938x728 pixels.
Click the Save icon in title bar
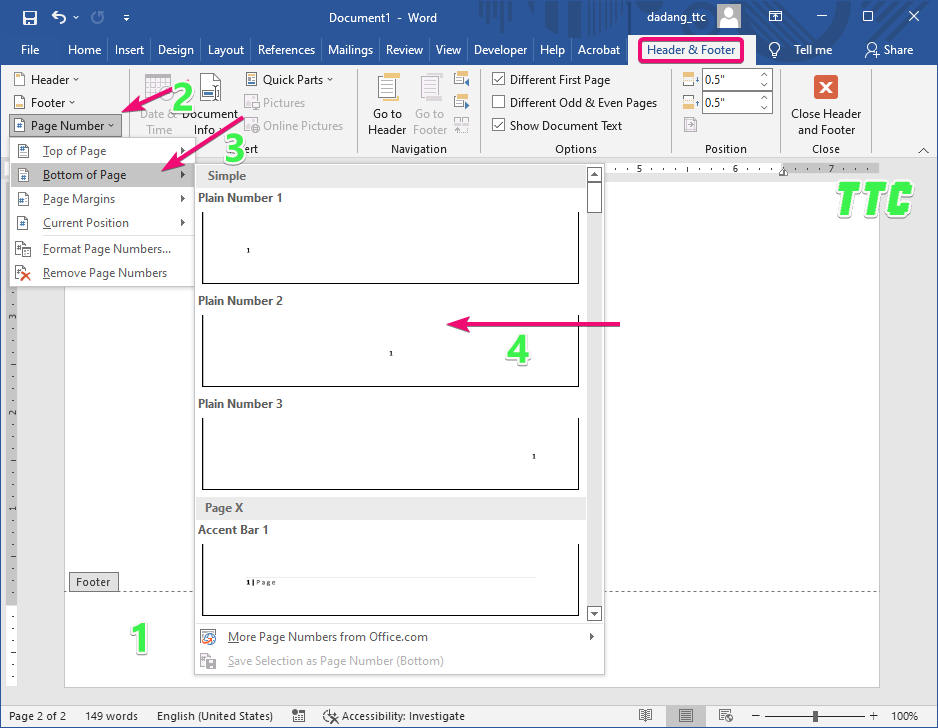point(29,17)
